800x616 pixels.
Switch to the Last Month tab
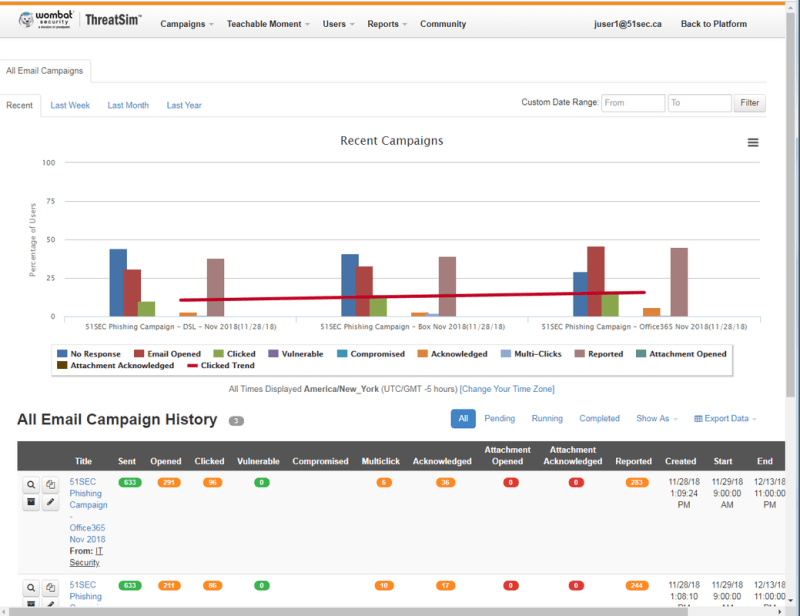pos(128,105)
